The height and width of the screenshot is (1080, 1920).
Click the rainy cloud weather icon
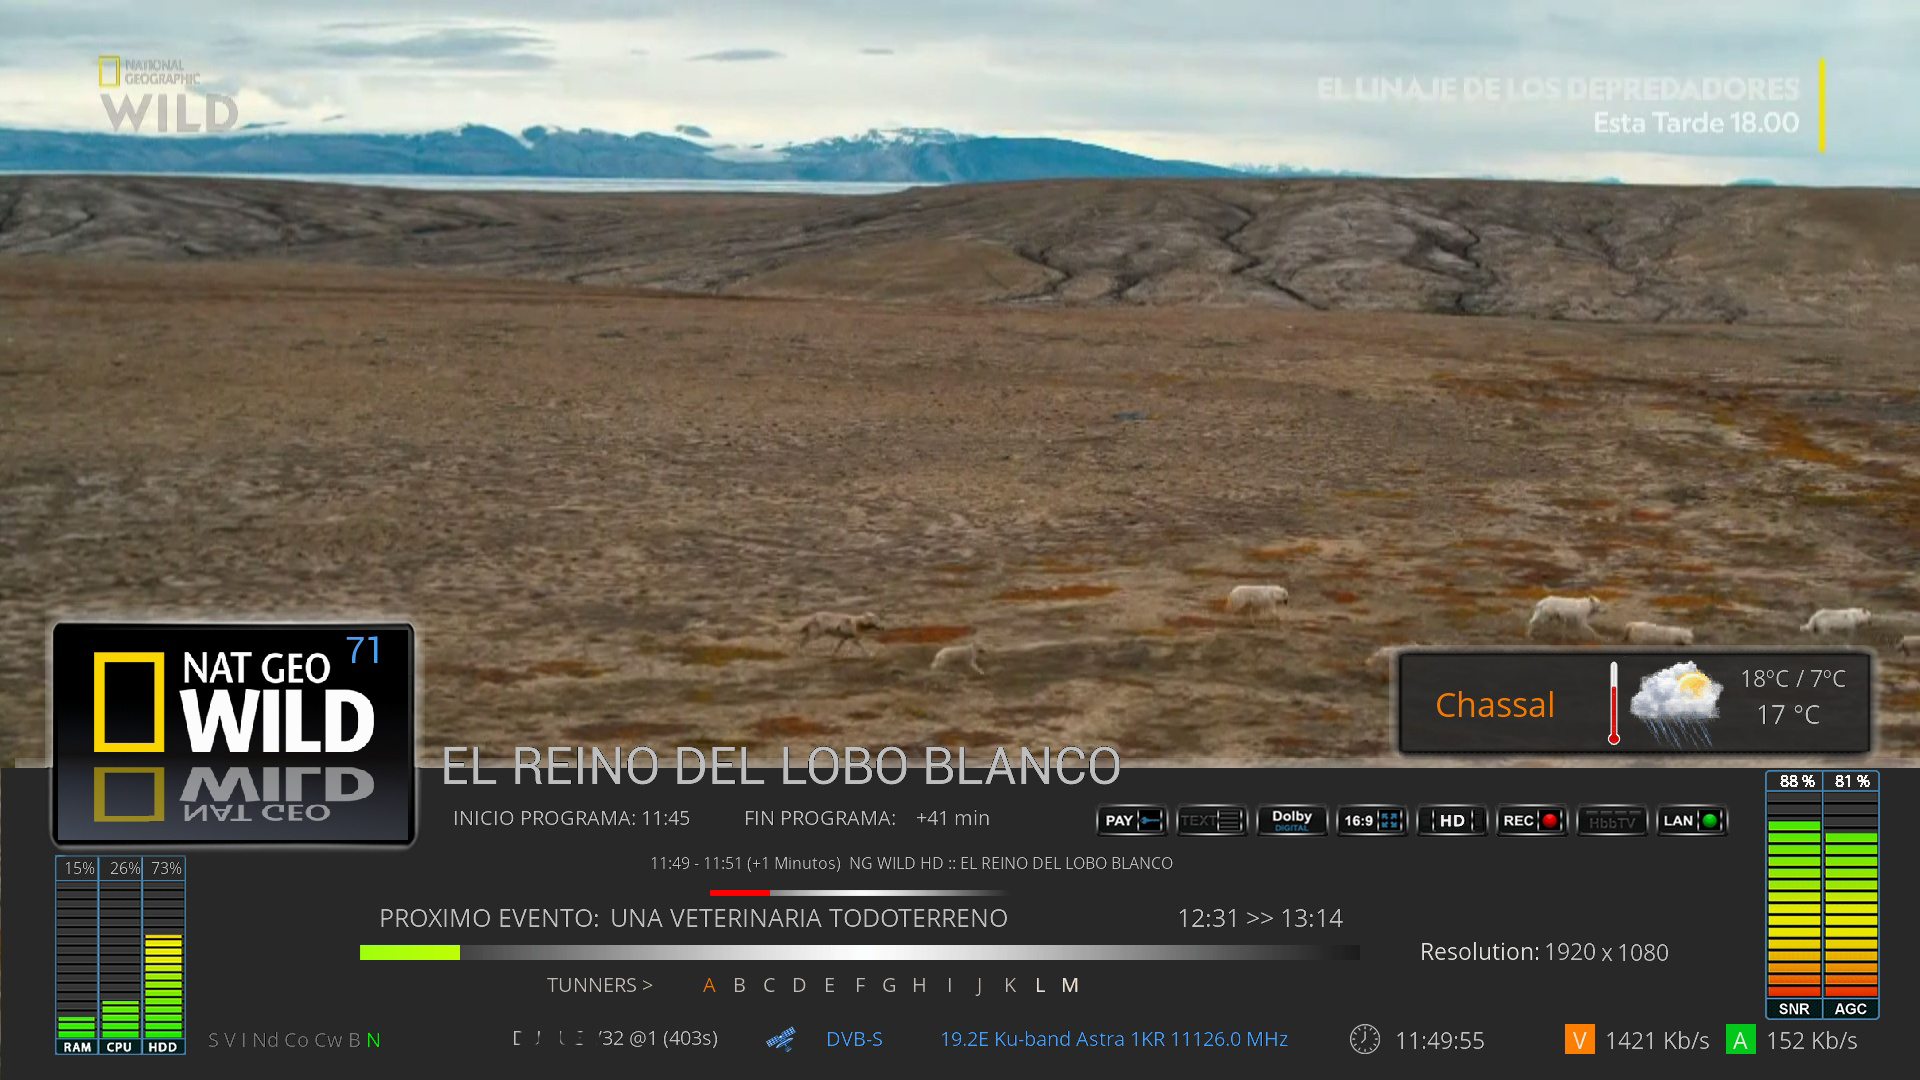pos(1676,703)
